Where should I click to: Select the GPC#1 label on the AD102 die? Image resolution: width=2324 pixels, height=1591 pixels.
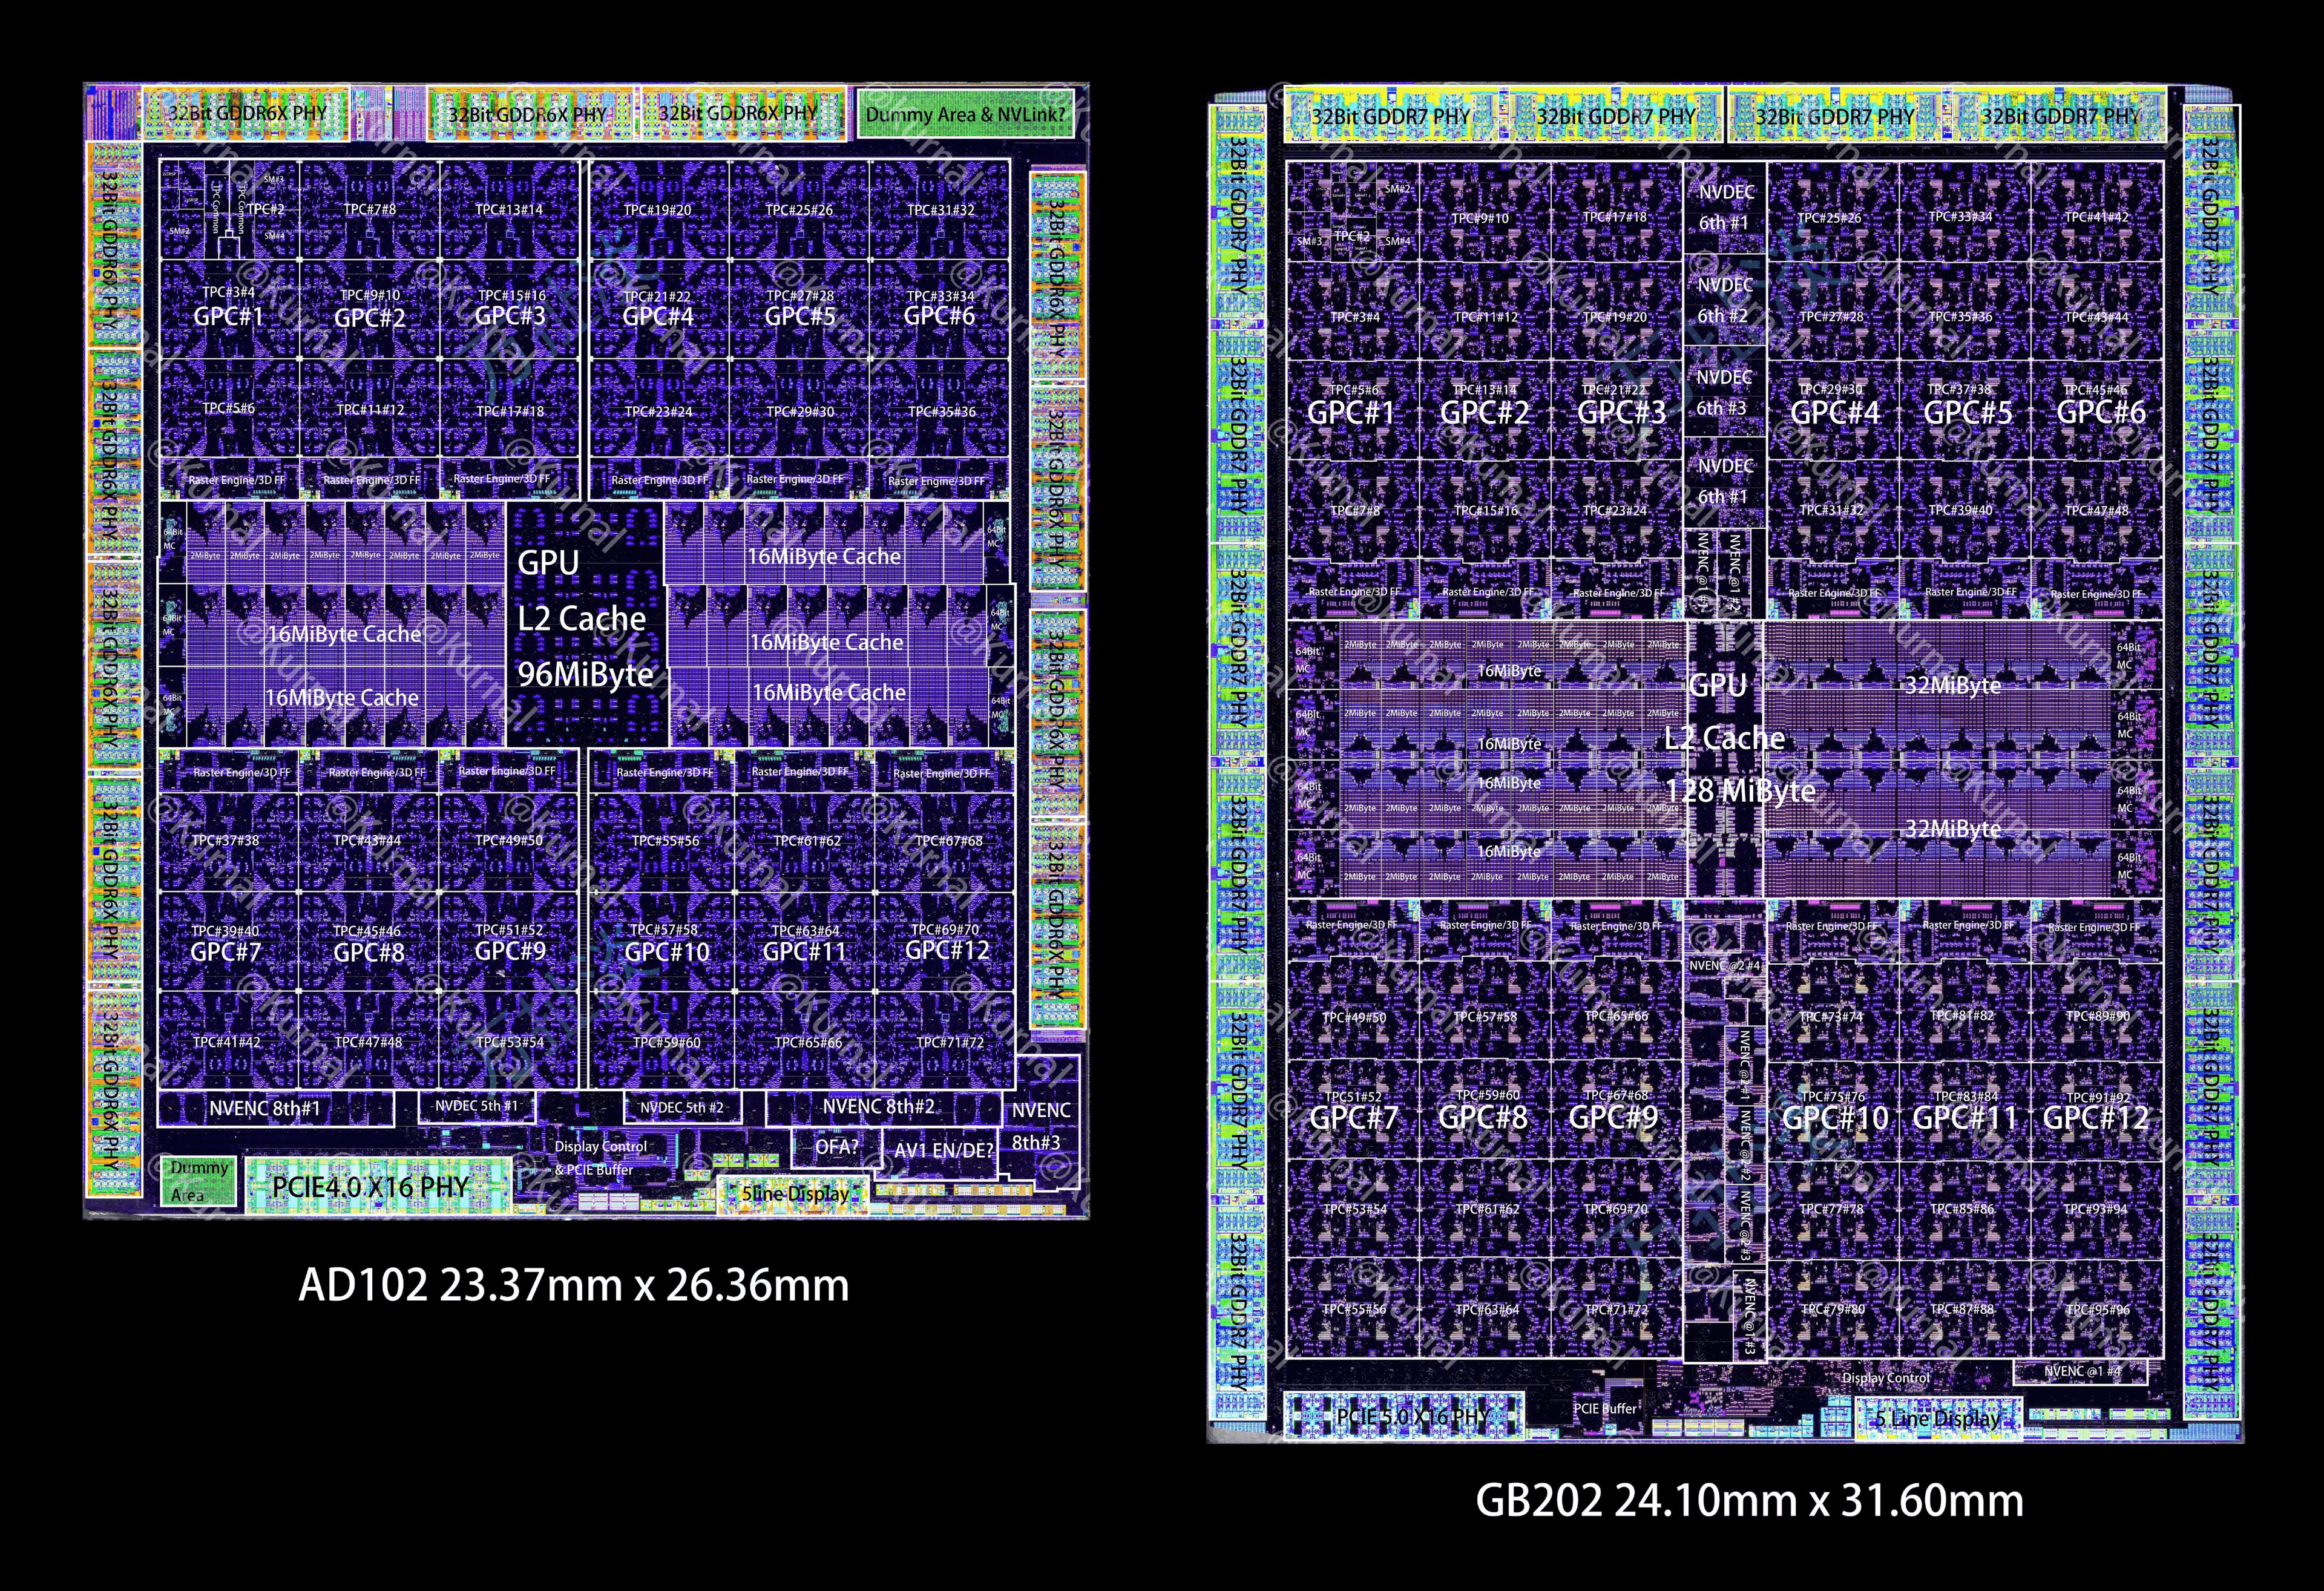coord(228,317)
